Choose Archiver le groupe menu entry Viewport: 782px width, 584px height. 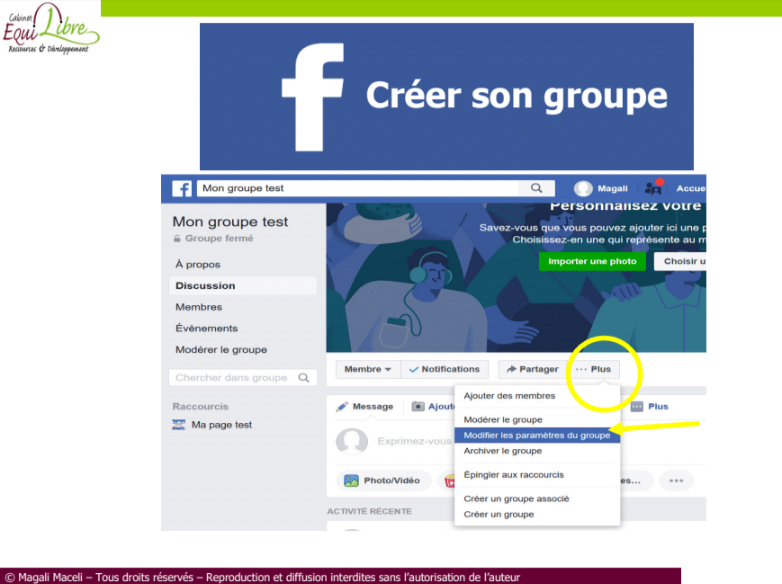click(x=503, y=451)
